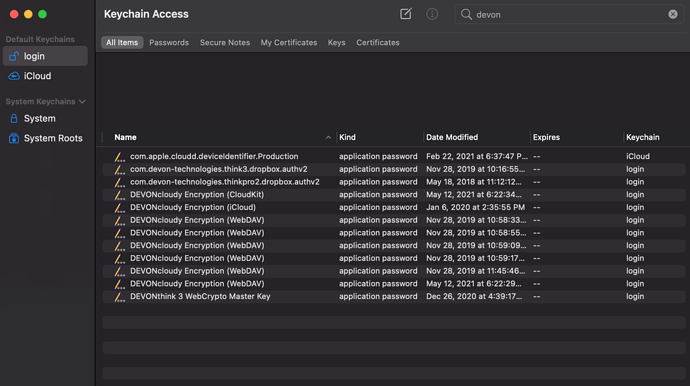Switch to the Keys tab

pos(337,43)
